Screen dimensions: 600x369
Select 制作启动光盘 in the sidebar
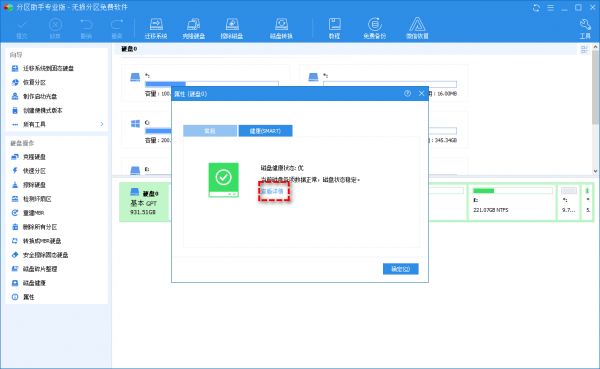[40, 96]
